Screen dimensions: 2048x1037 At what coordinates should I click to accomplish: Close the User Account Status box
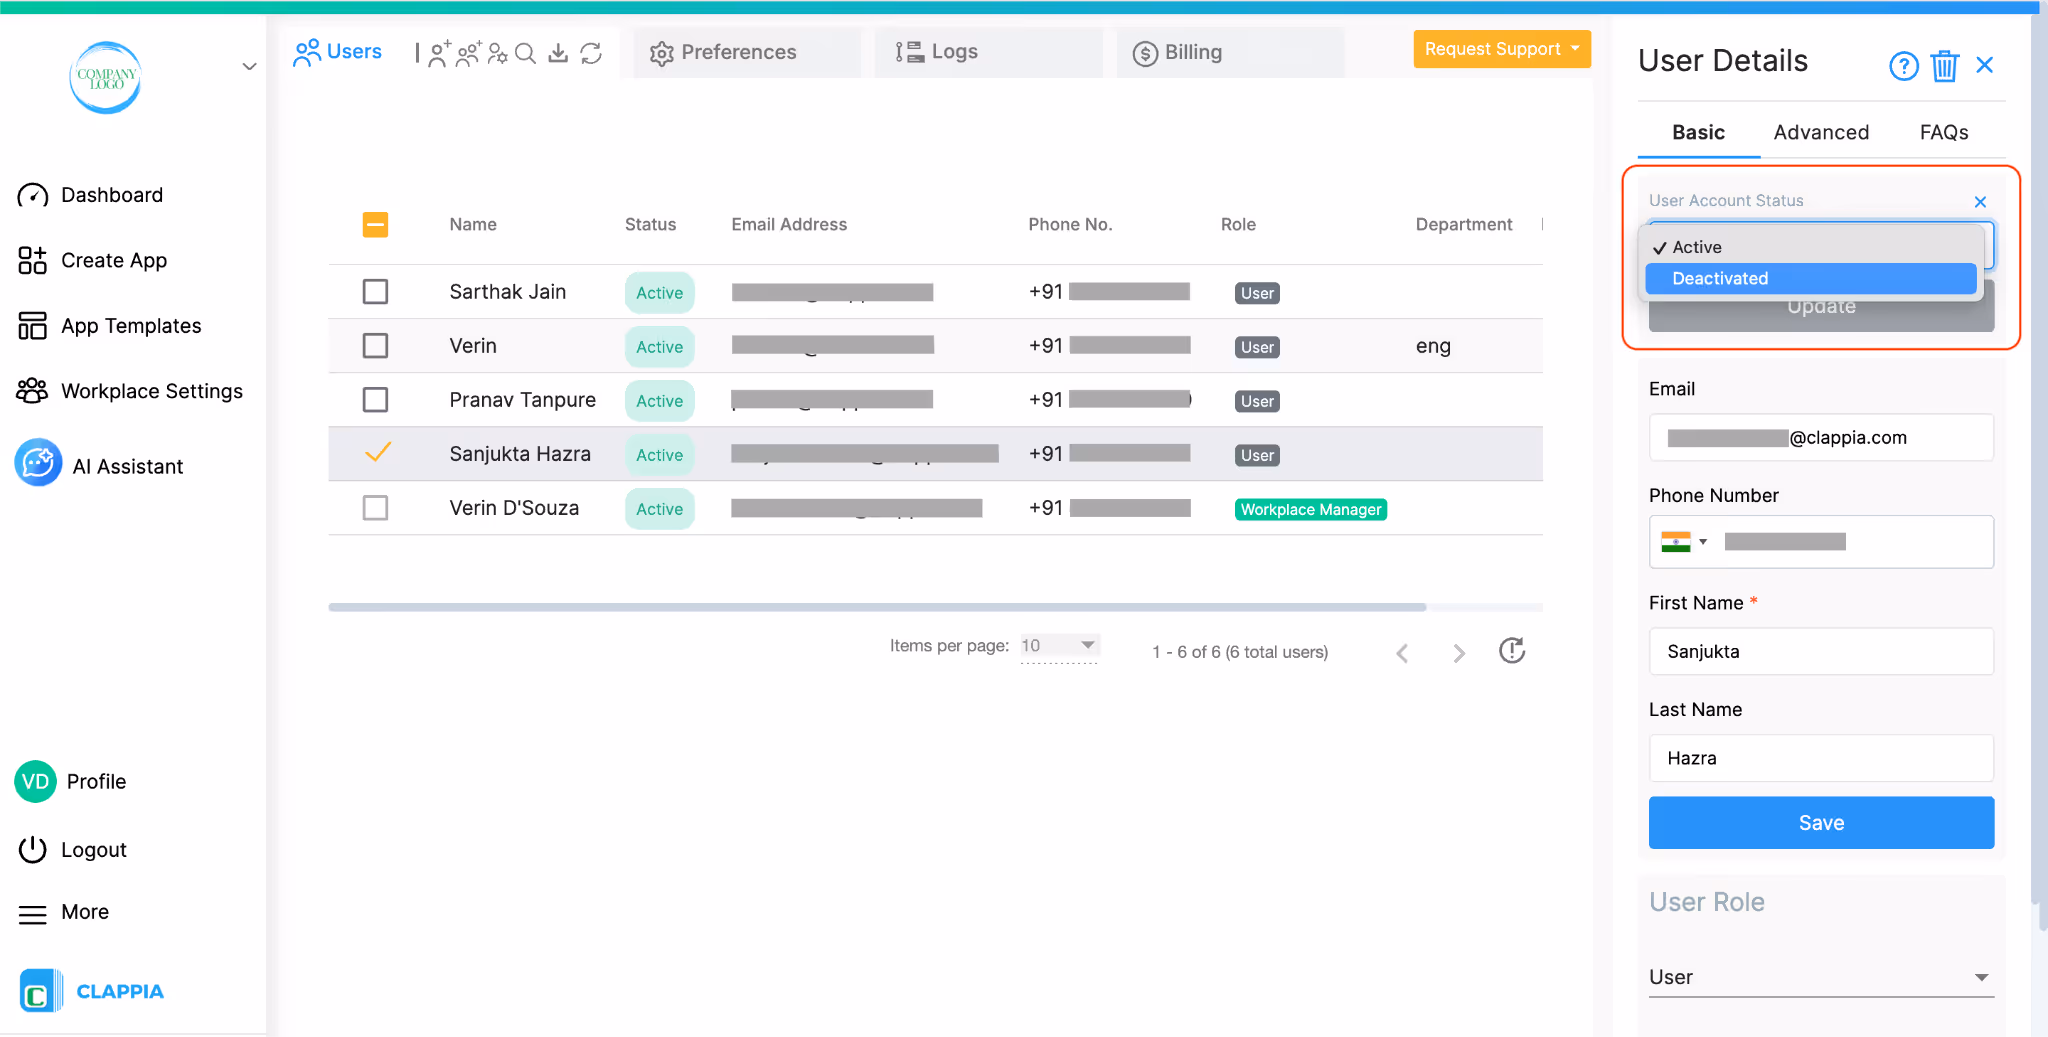(1980, 202)
